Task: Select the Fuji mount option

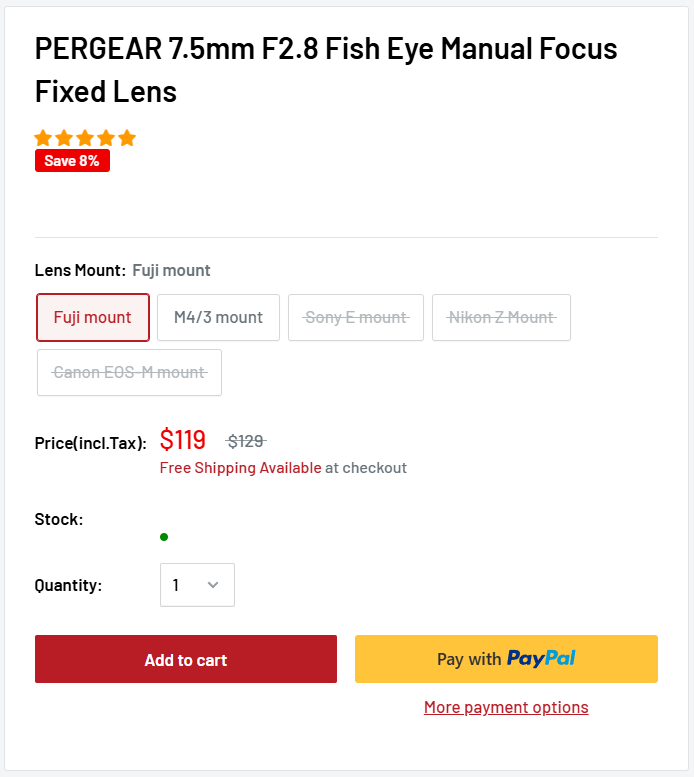Action: [x=93, y=317]
